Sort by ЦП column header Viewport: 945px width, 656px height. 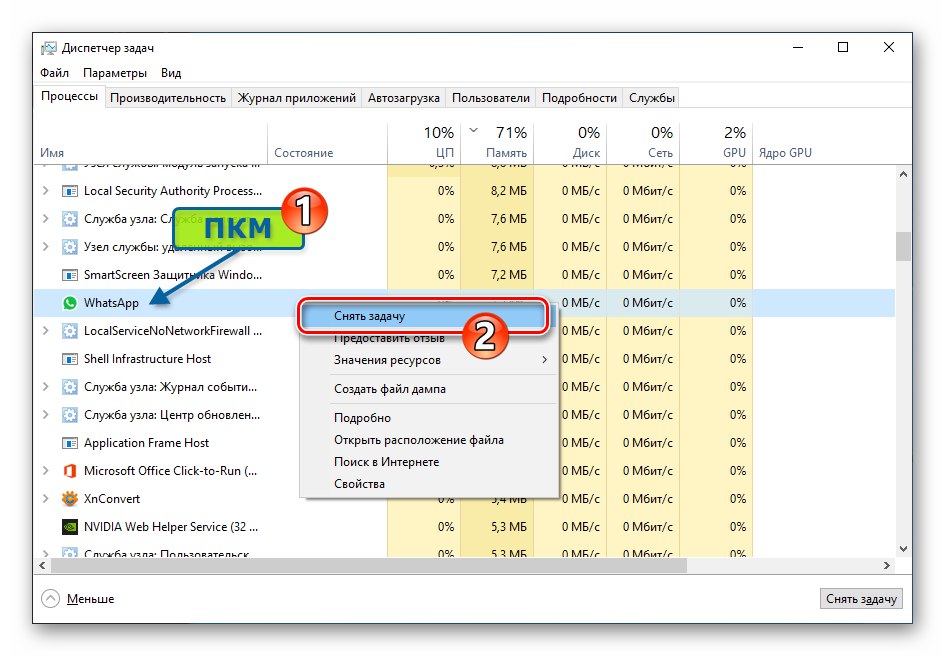pyautogui.click(x=424, y=144)
